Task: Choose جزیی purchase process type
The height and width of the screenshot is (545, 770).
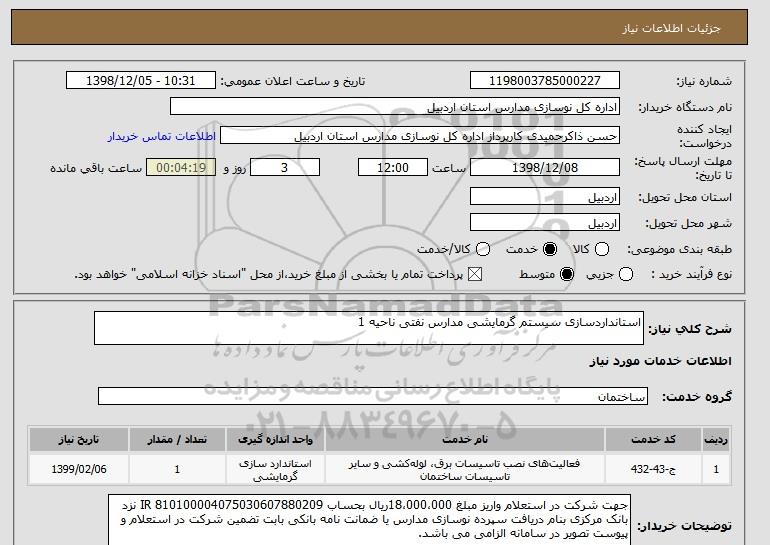Action: (626, 274)
